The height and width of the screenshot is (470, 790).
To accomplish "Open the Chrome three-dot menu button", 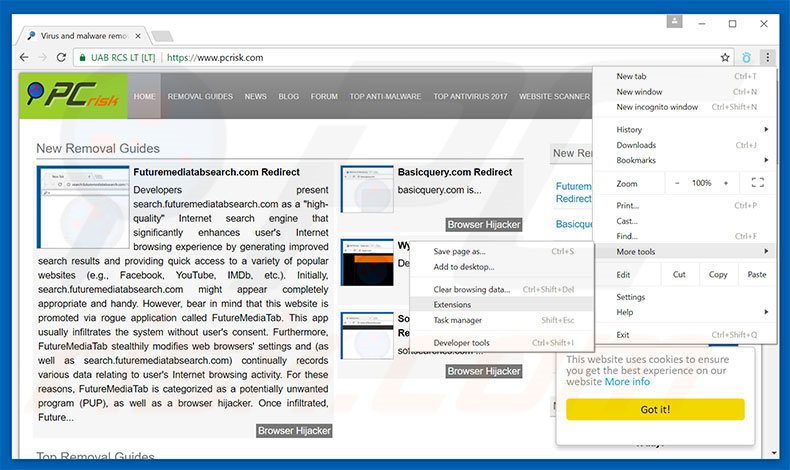I will coord(767,58).
